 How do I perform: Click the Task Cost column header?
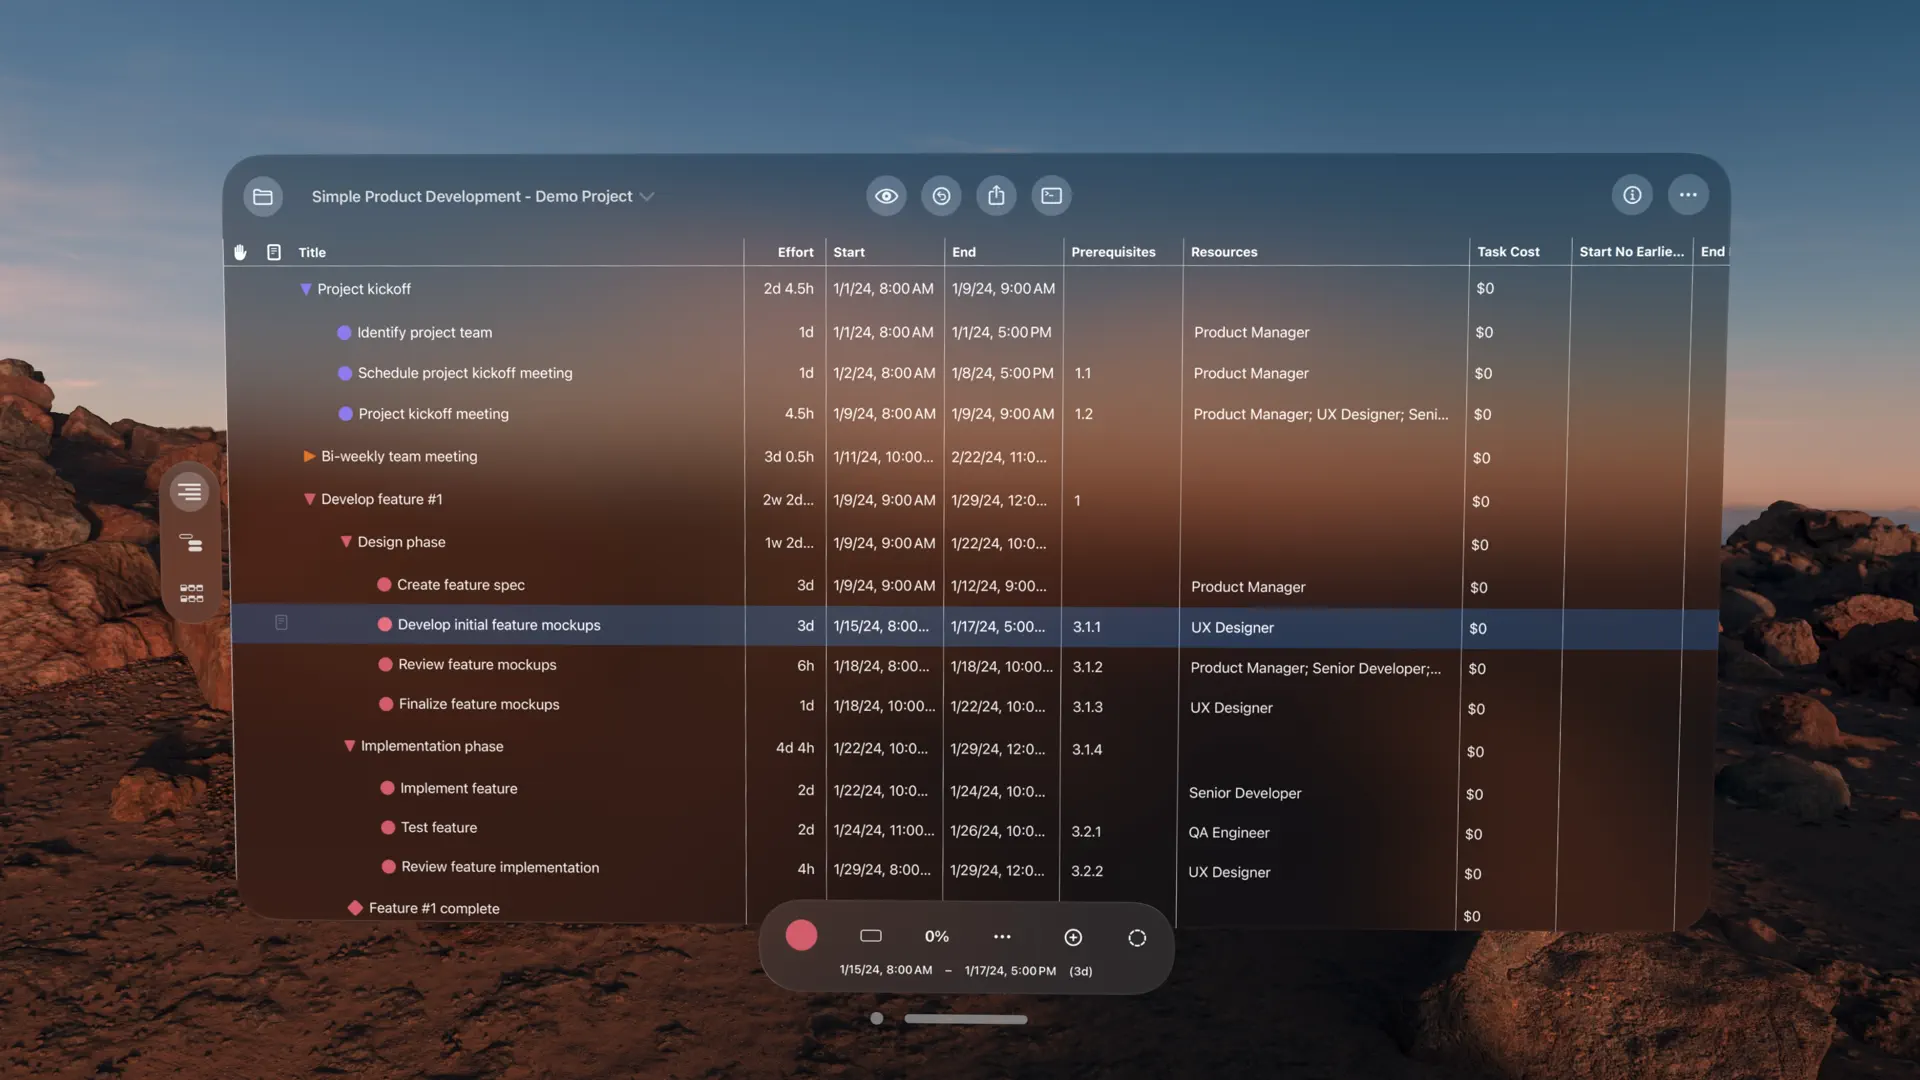tap(1508, 252)
